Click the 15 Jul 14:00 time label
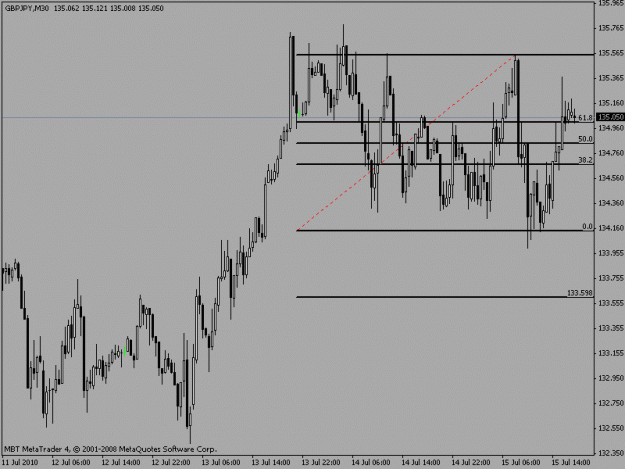 pyautogui.click(x=571, y=462)
